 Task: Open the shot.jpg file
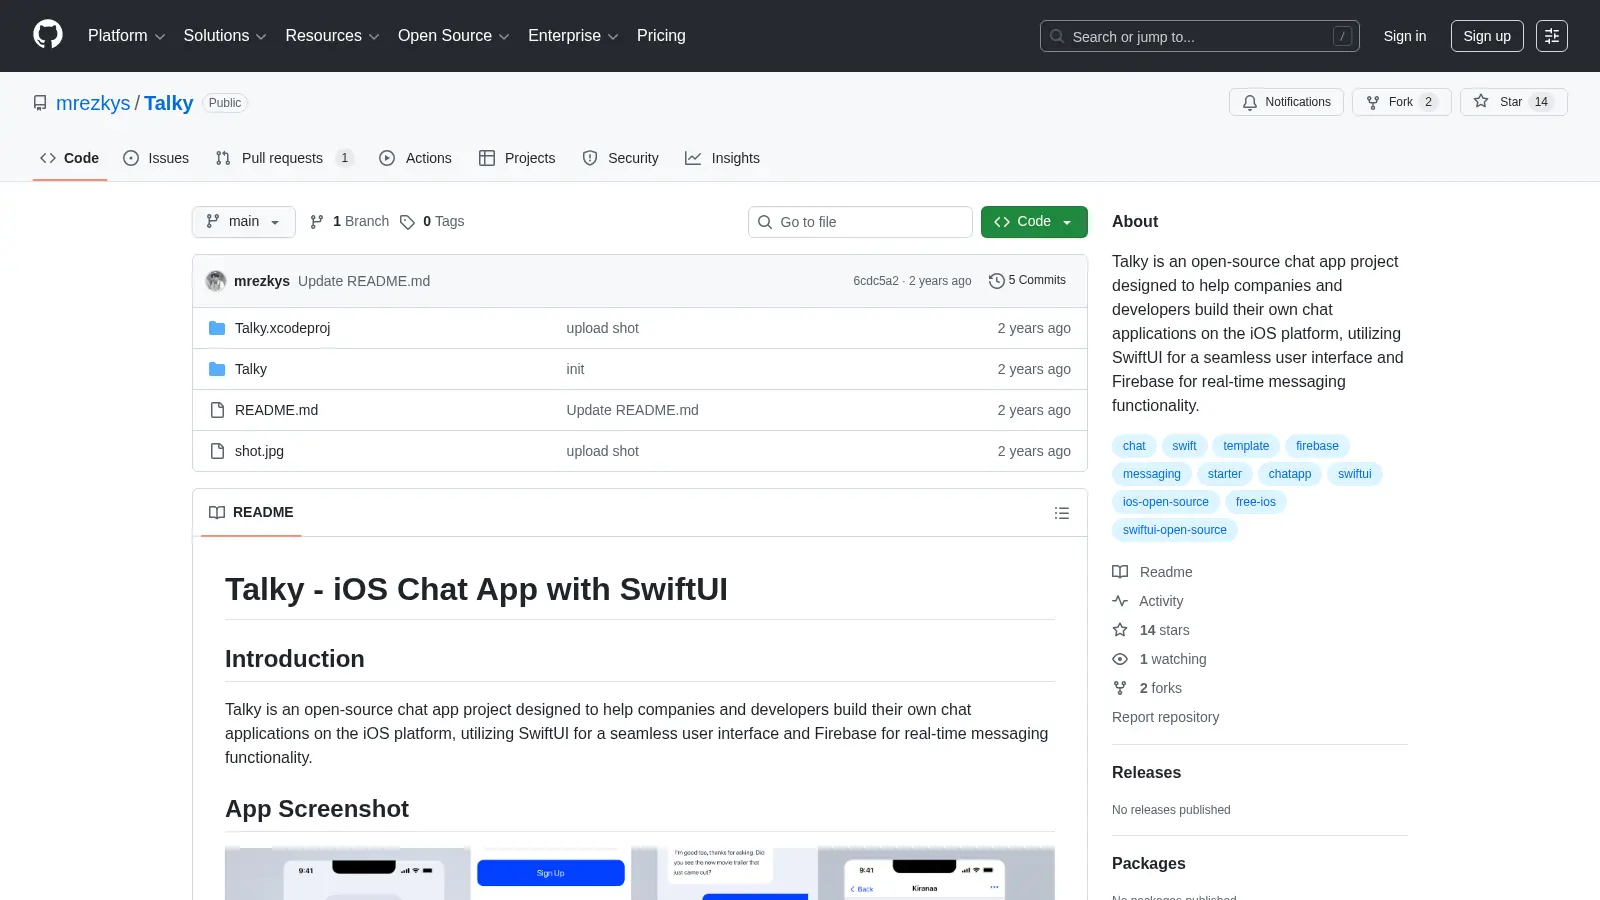[x=259, y=451]
